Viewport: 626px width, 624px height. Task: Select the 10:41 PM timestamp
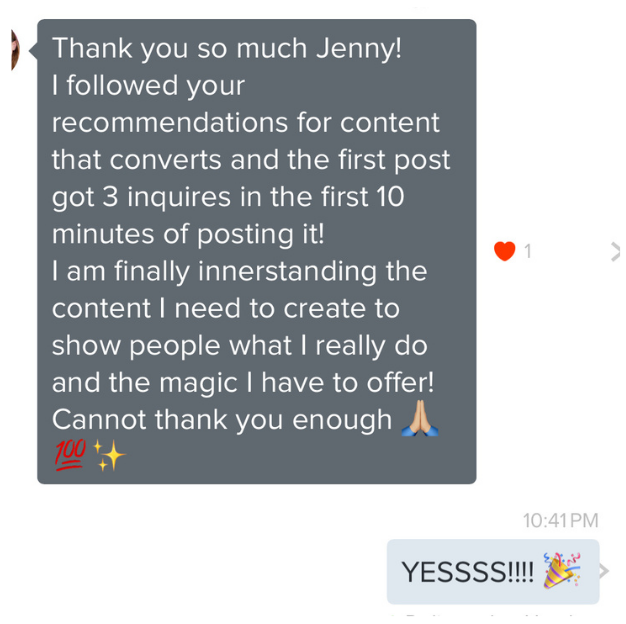(x=561, y=521)
